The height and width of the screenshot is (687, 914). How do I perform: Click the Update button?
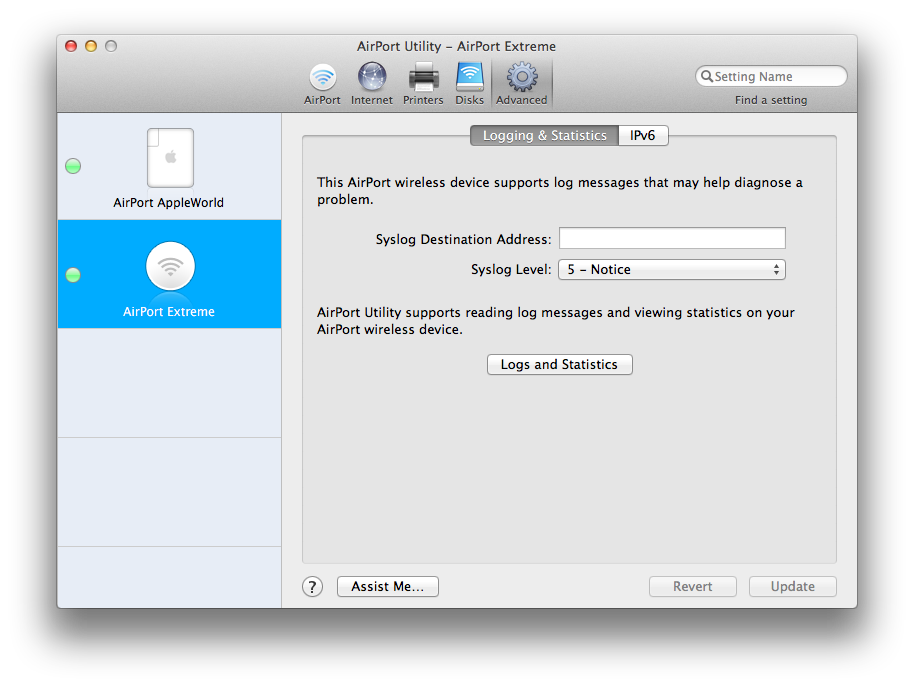[793, 587]
